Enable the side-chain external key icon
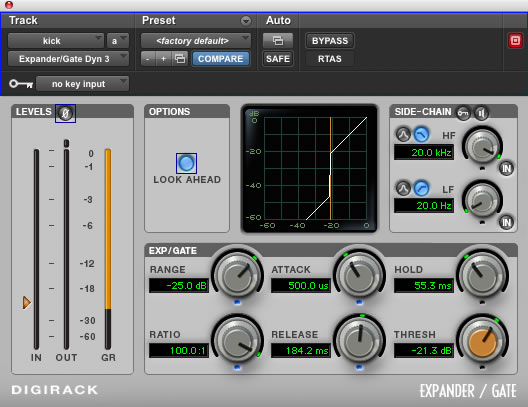Viewport: 528px width, 407px height. (463, 113)
